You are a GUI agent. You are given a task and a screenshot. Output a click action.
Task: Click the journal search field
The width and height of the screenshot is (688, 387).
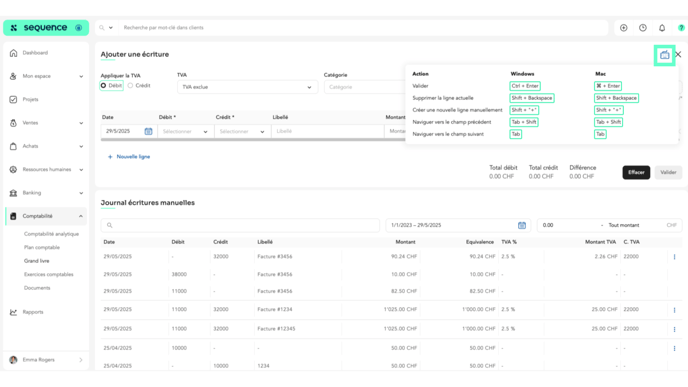pyautogui.click(x=240, y=225)
